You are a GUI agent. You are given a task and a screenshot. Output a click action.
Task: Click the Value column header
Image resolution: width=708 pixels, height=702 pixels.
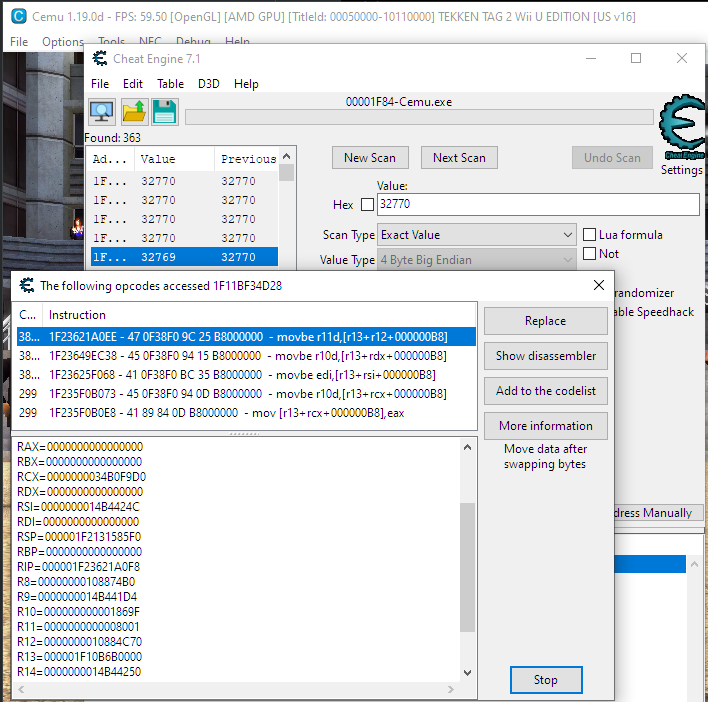[x=174, y=159]
